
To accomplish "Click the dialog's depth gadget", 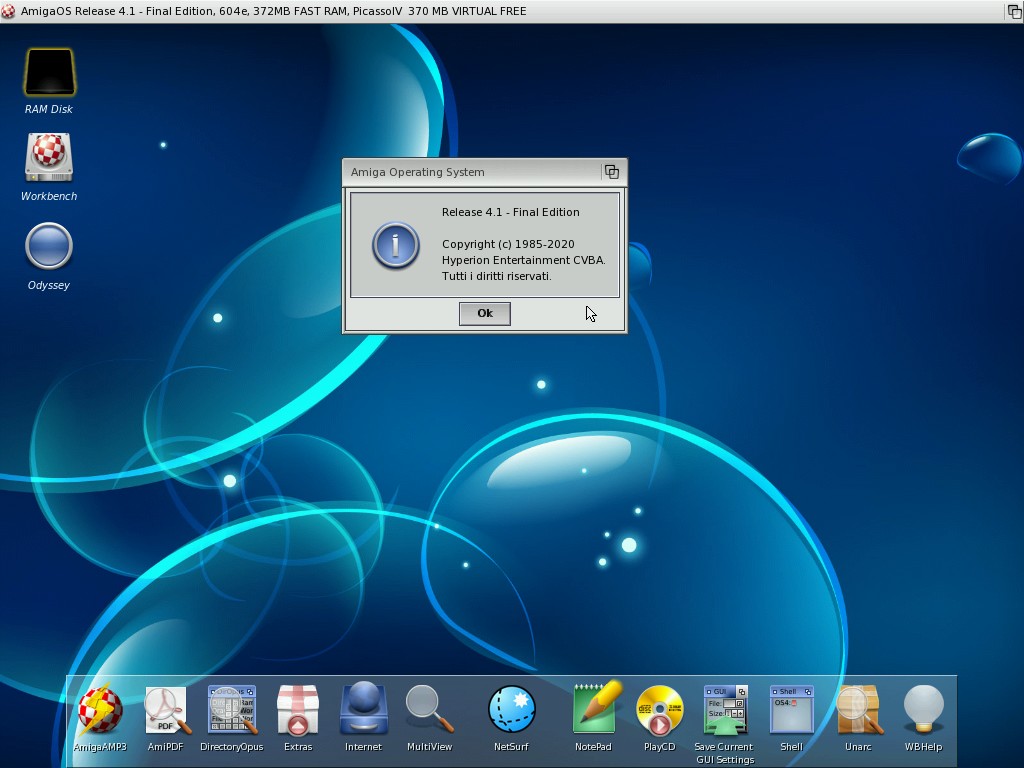I will click(611, 172).
